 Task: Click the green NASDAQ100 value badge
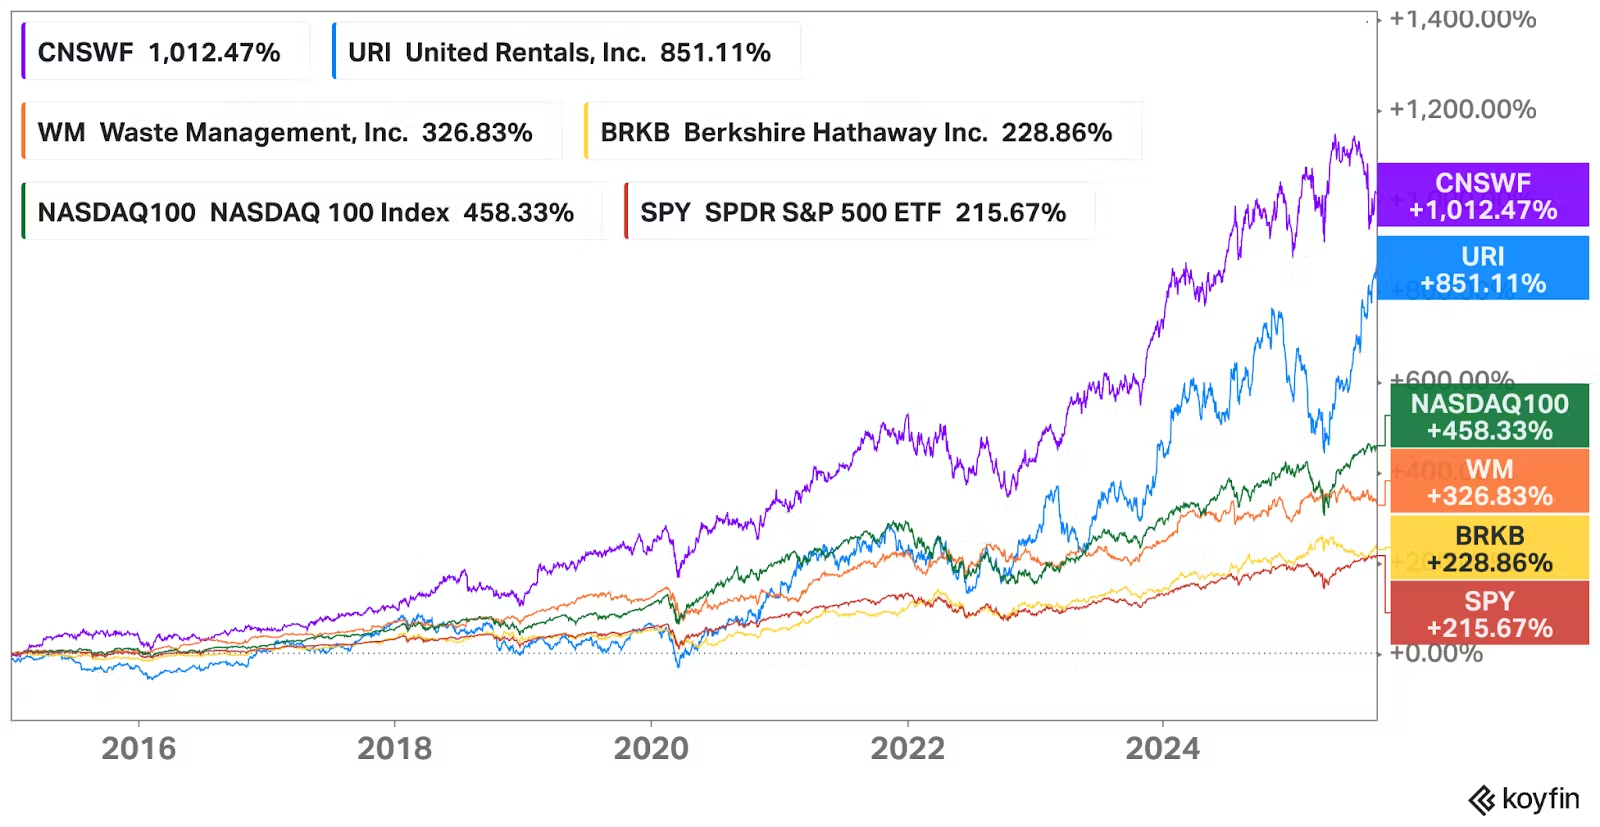point(1489,417)
